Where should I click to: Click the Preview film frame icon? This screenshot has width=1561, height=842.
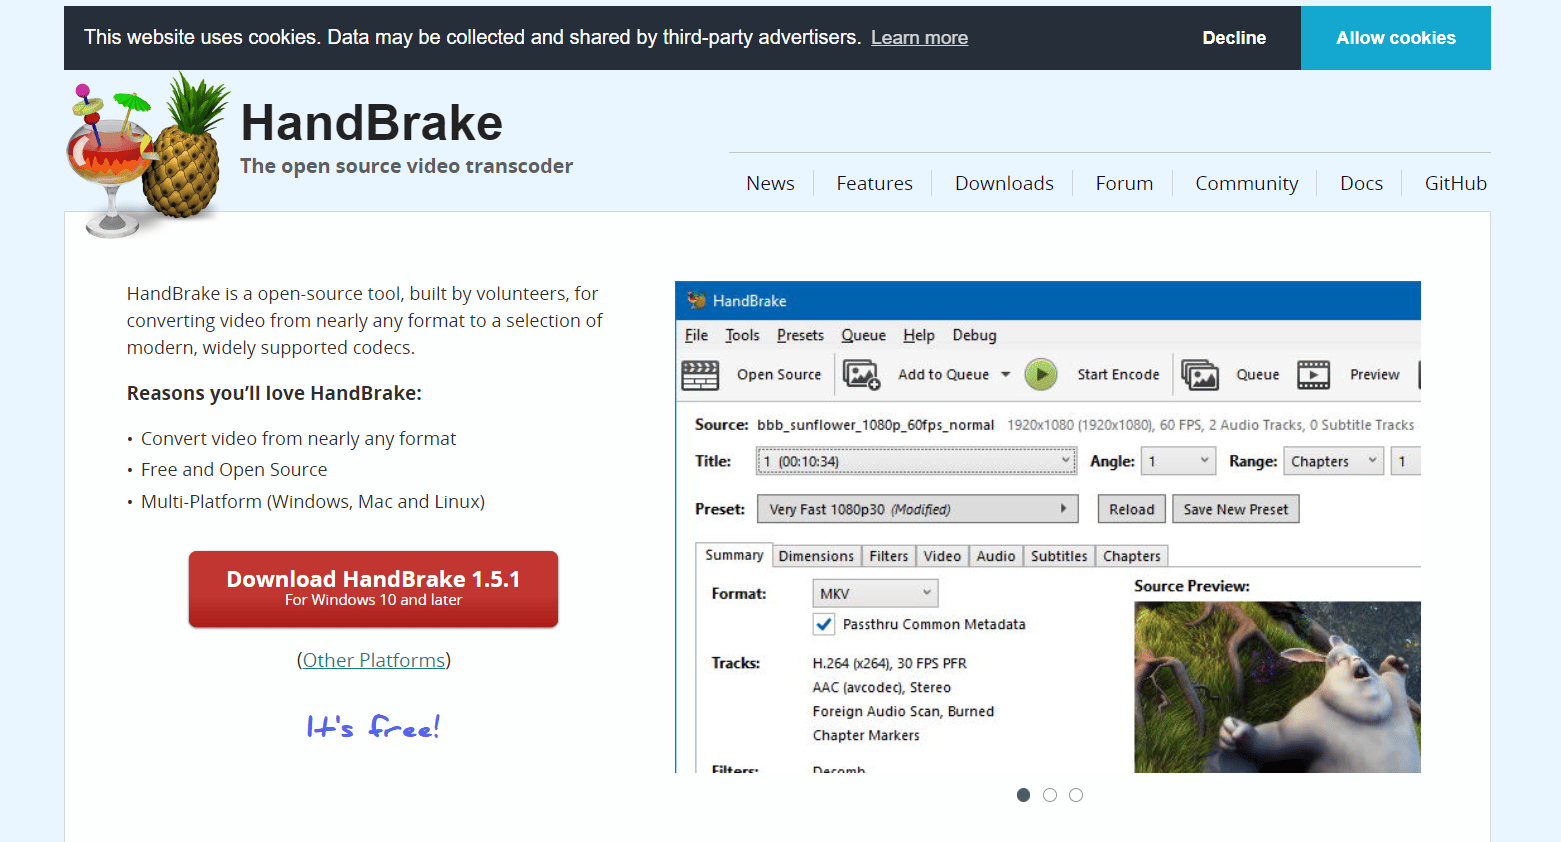click(1314, 375)
